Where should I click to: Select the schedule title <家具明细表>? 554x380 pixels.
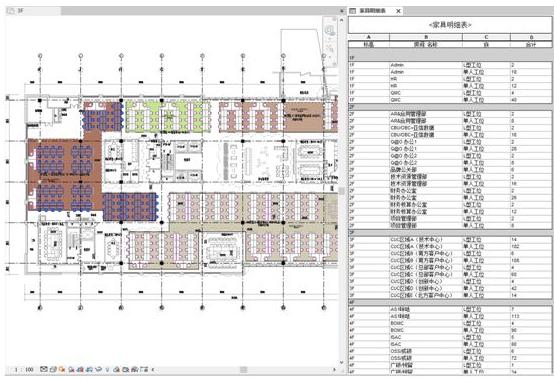tap(450, 25)
